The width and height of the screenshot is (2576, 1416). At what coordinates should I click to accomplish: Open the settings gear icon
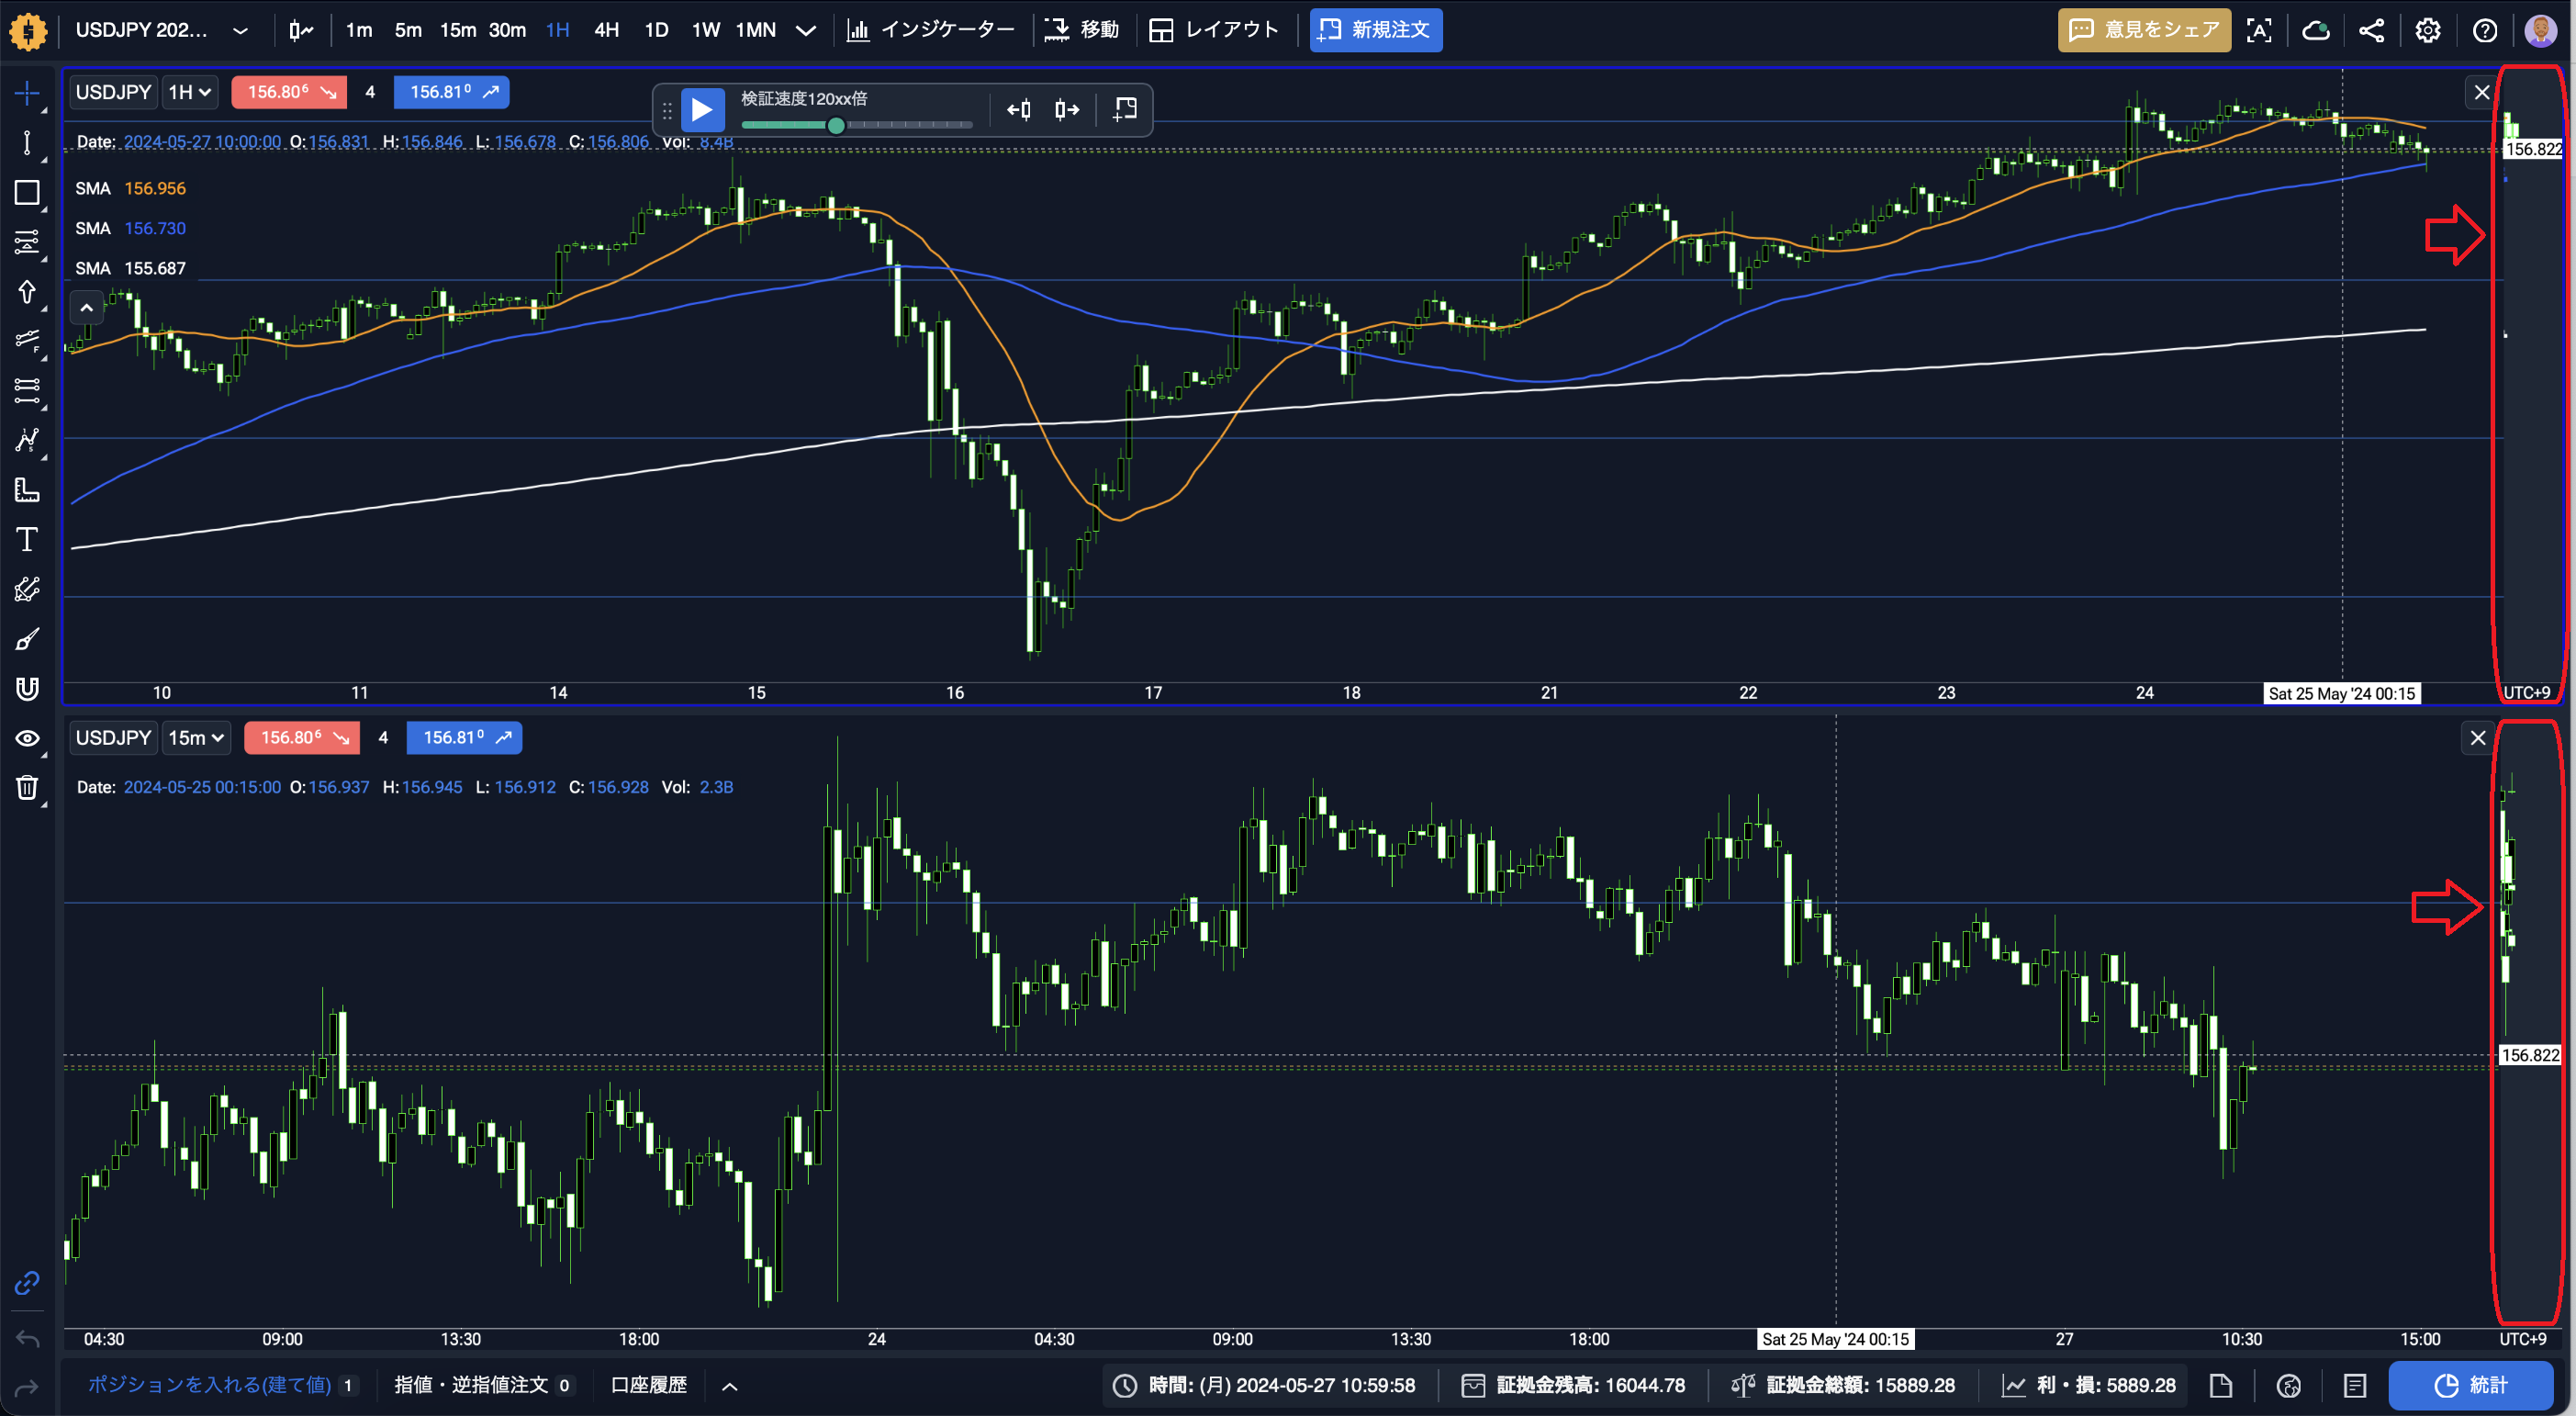tap(2428, 30)
